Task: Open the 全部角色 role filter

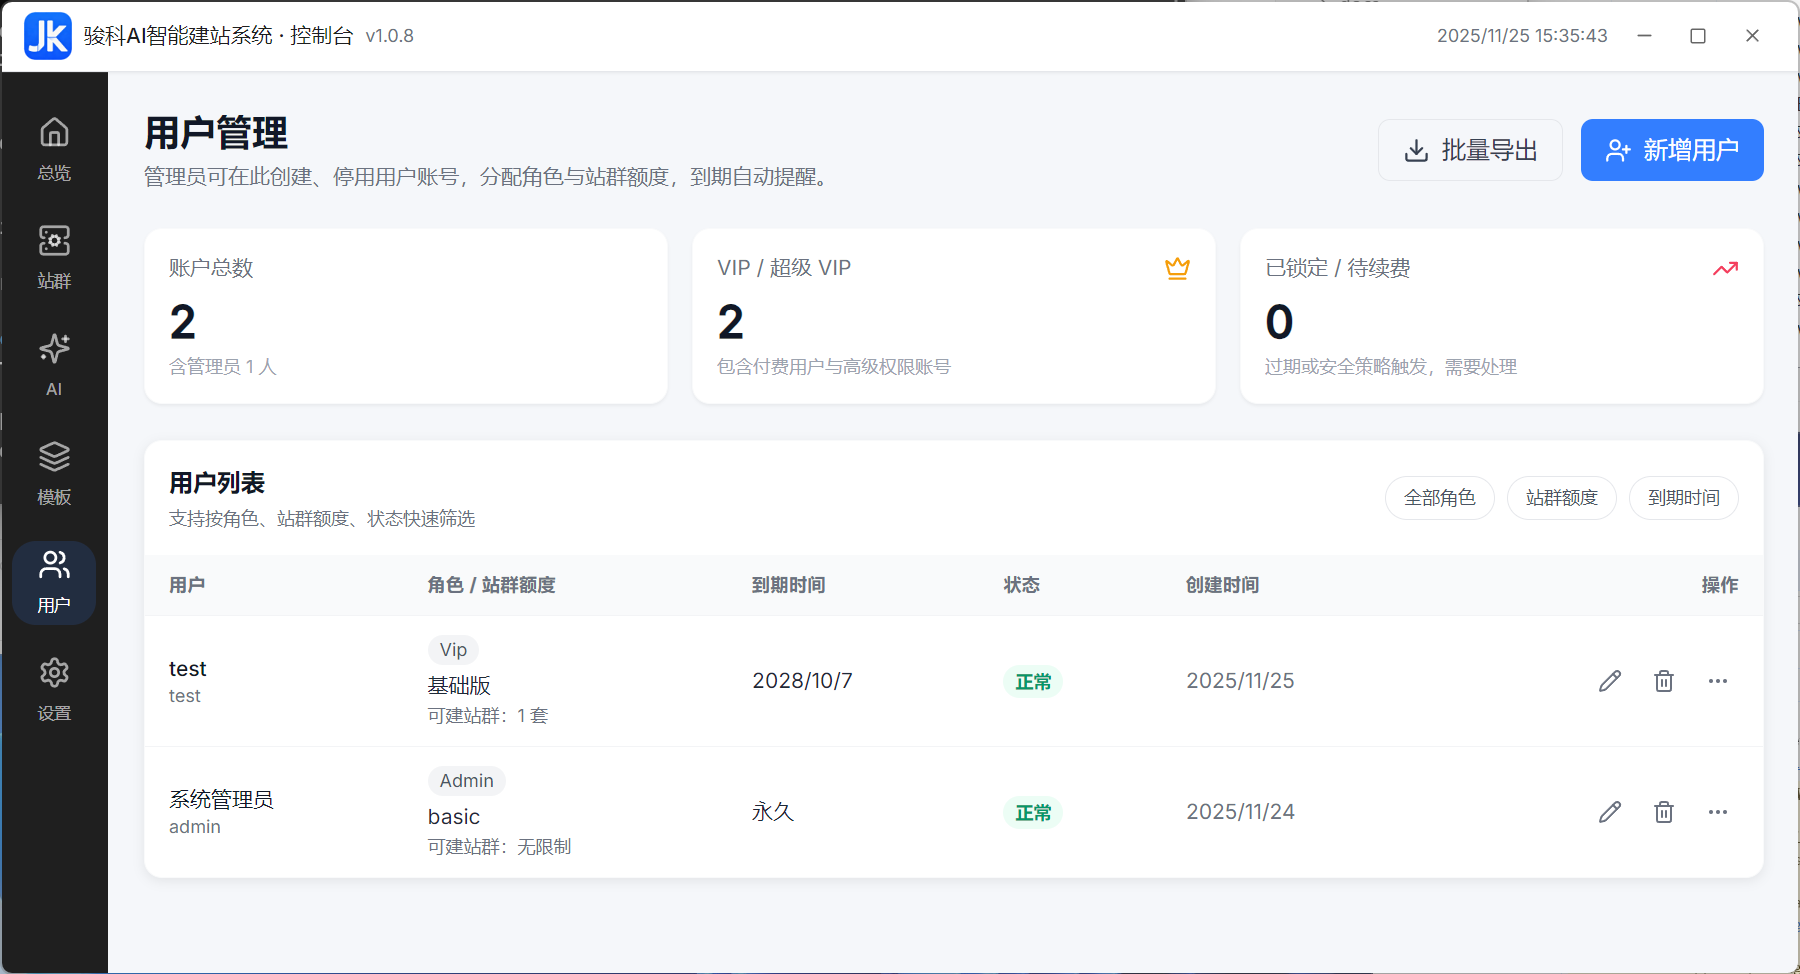Action: point(1439,497)
